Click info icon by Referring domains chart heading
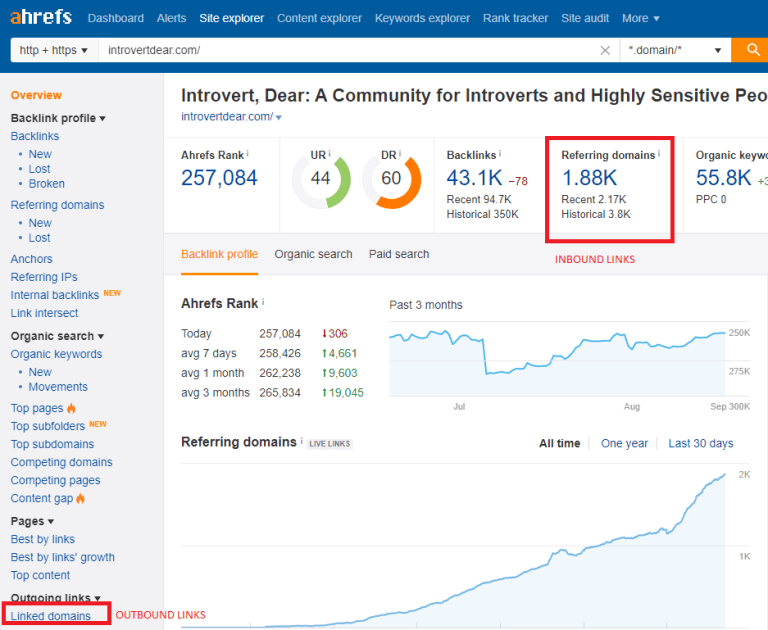 tap(301, 441)
